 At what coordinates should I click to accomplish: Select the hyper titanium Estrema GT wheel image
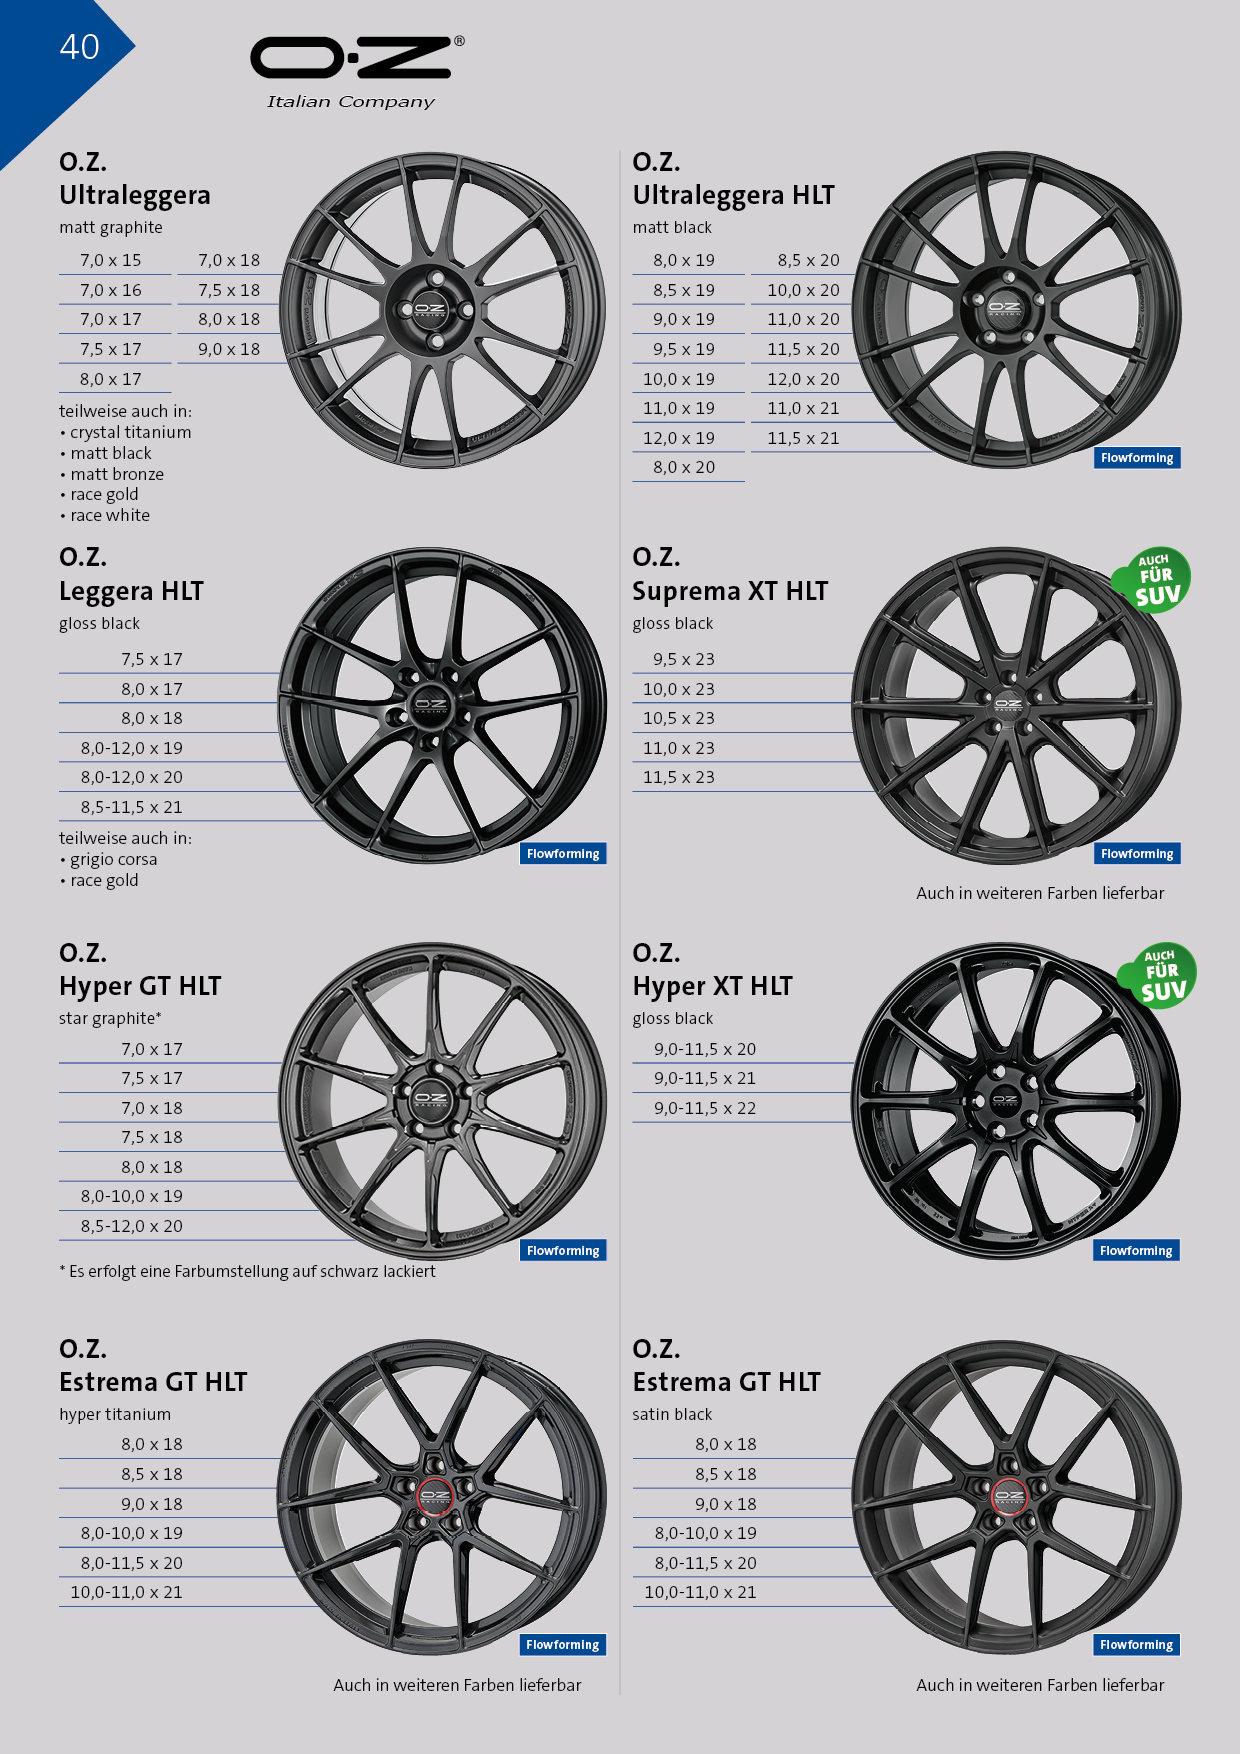click(440, 1496)
